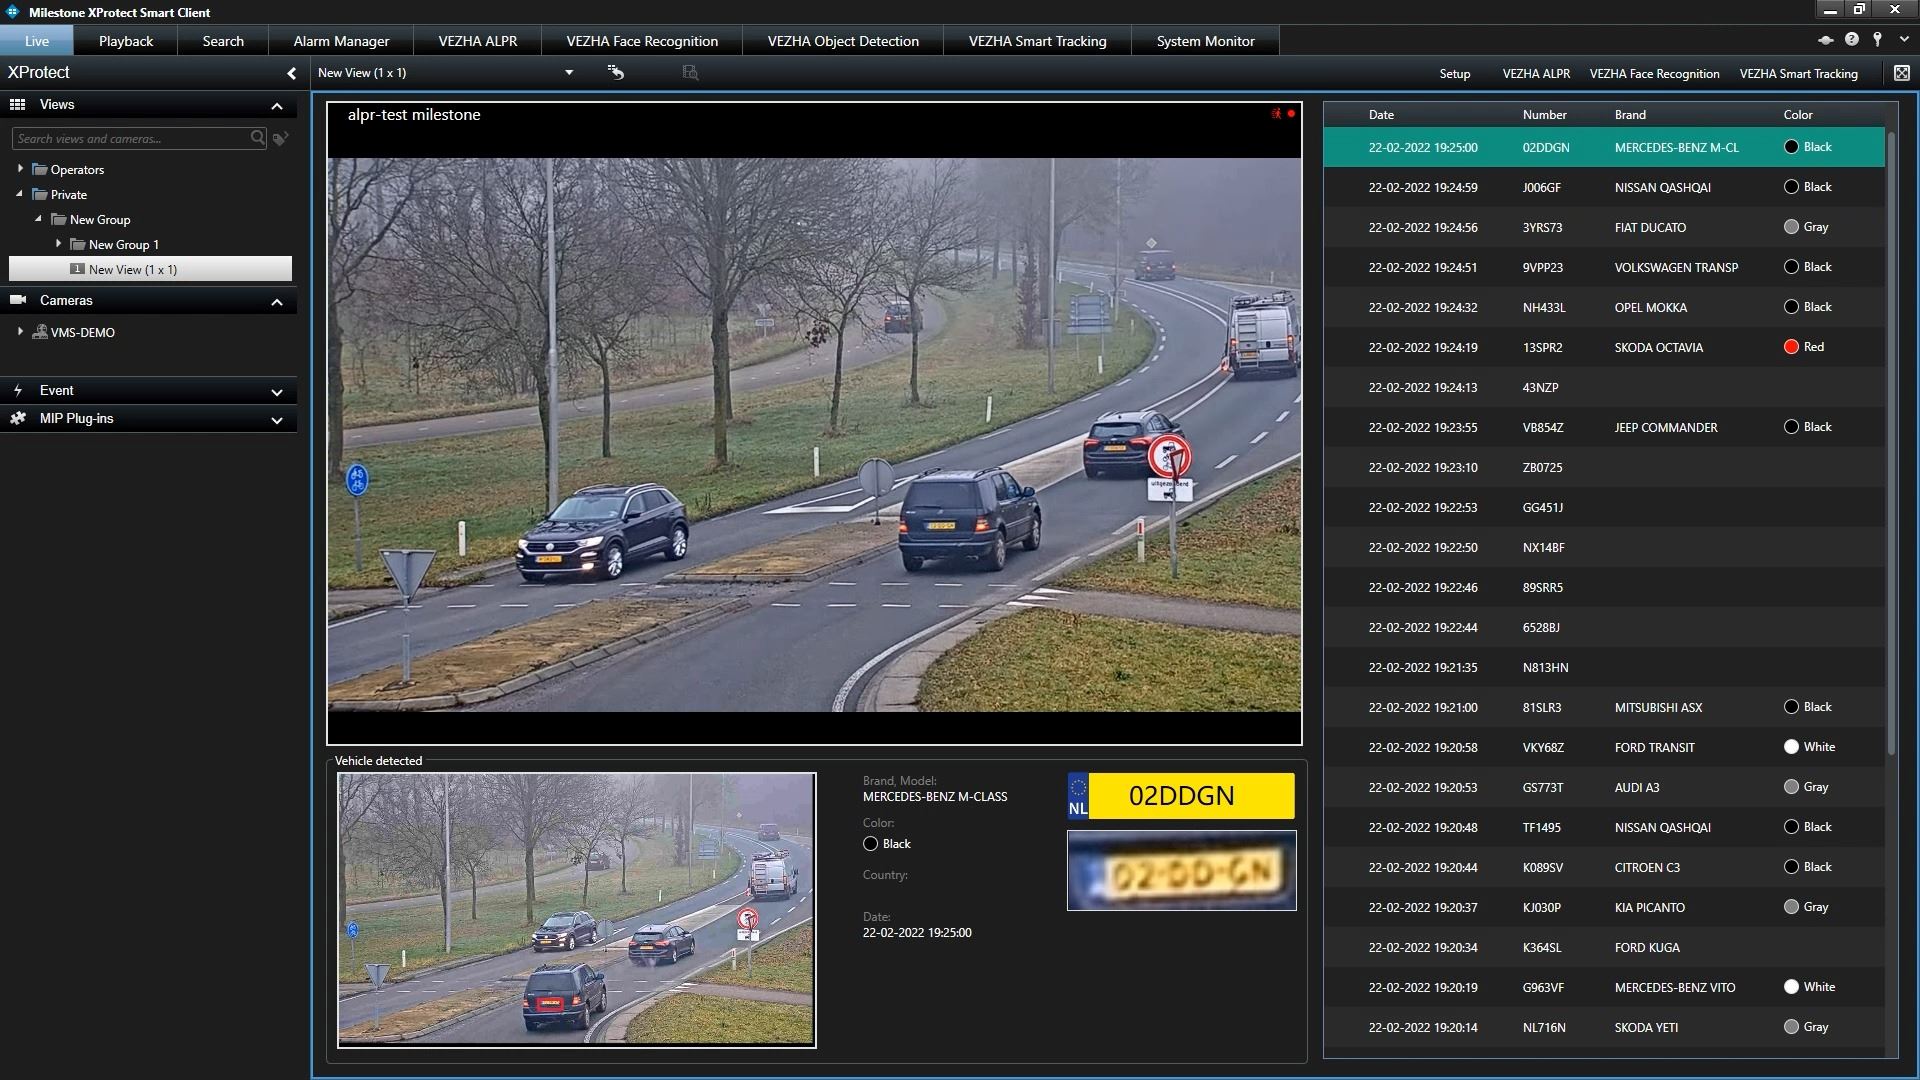Click the Event lightning icon

[18, 390]
